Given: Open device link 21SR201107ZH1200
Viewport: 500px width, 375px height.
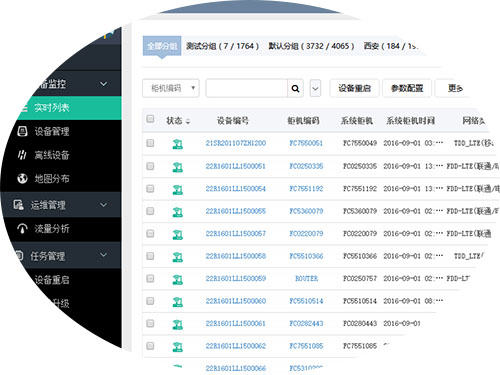Looking at the screenshot, I should coord(236,143).
